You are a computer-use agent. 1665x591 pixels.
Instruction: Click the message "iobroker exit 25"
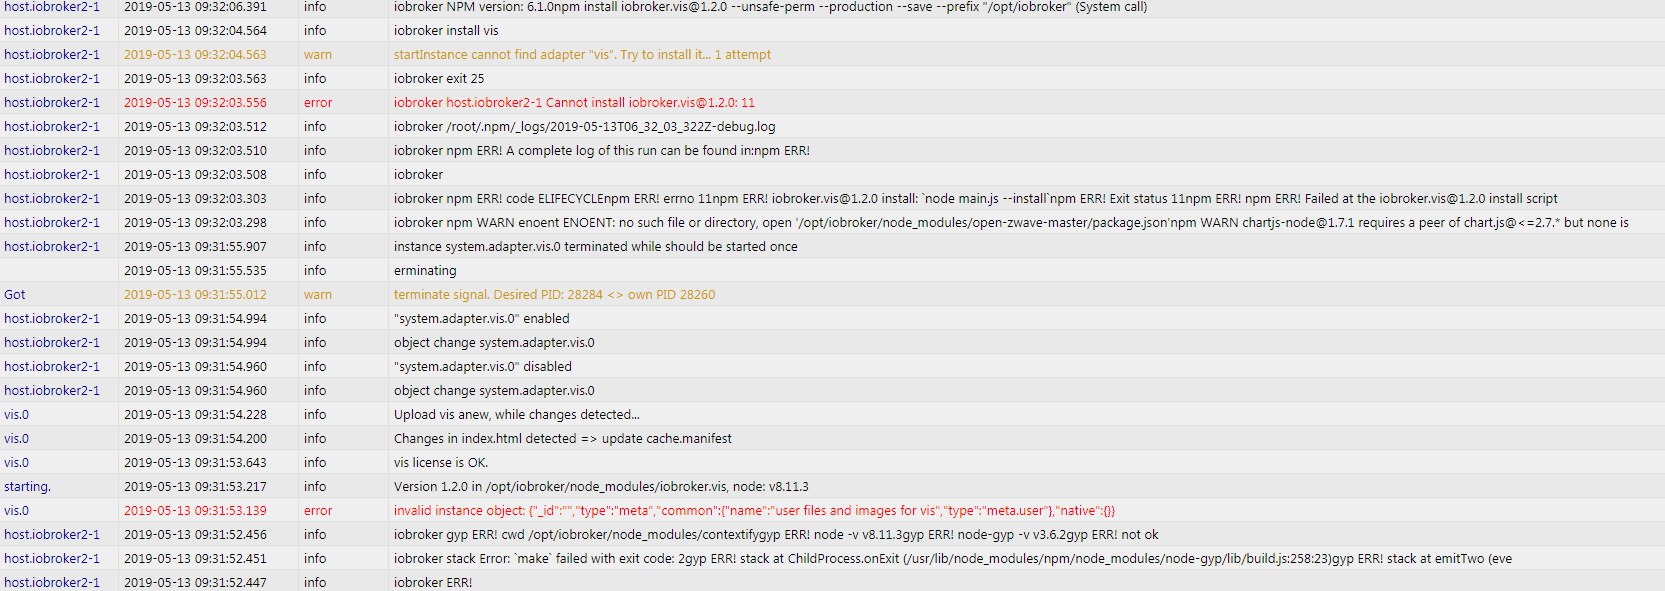coord(439,78)
